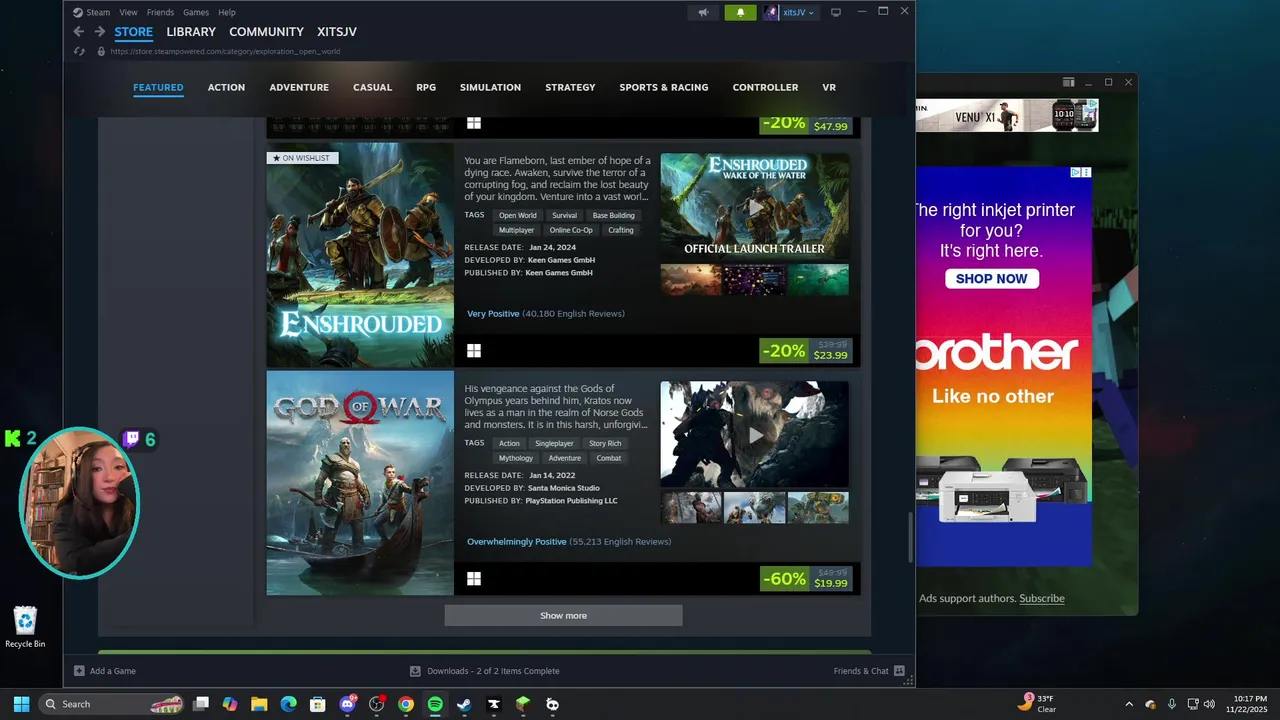Click the store page vertical scrollbar
1280x720 pixels.
tap(910, 537)
